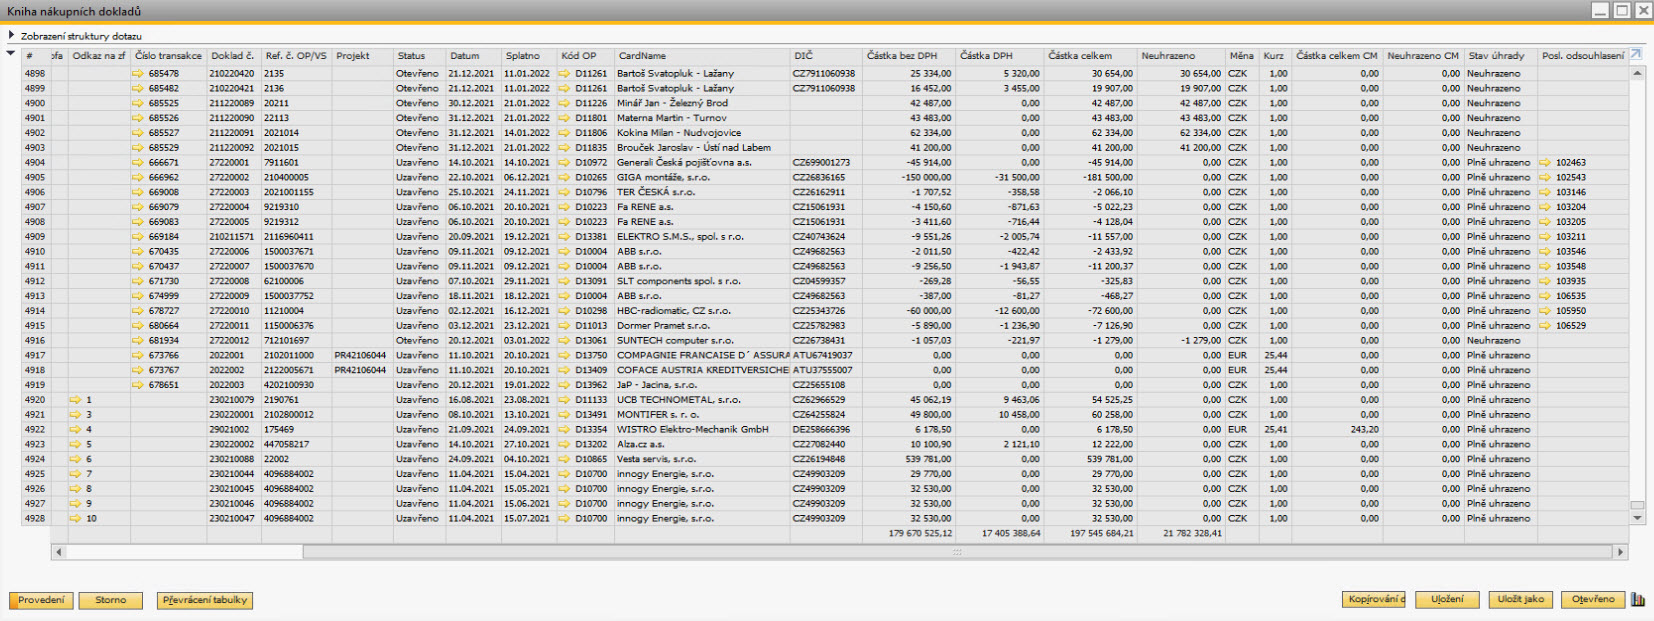This screenshot has width=1654, height=621.
Task: Click the Provedení button
Action: point(41,600)
